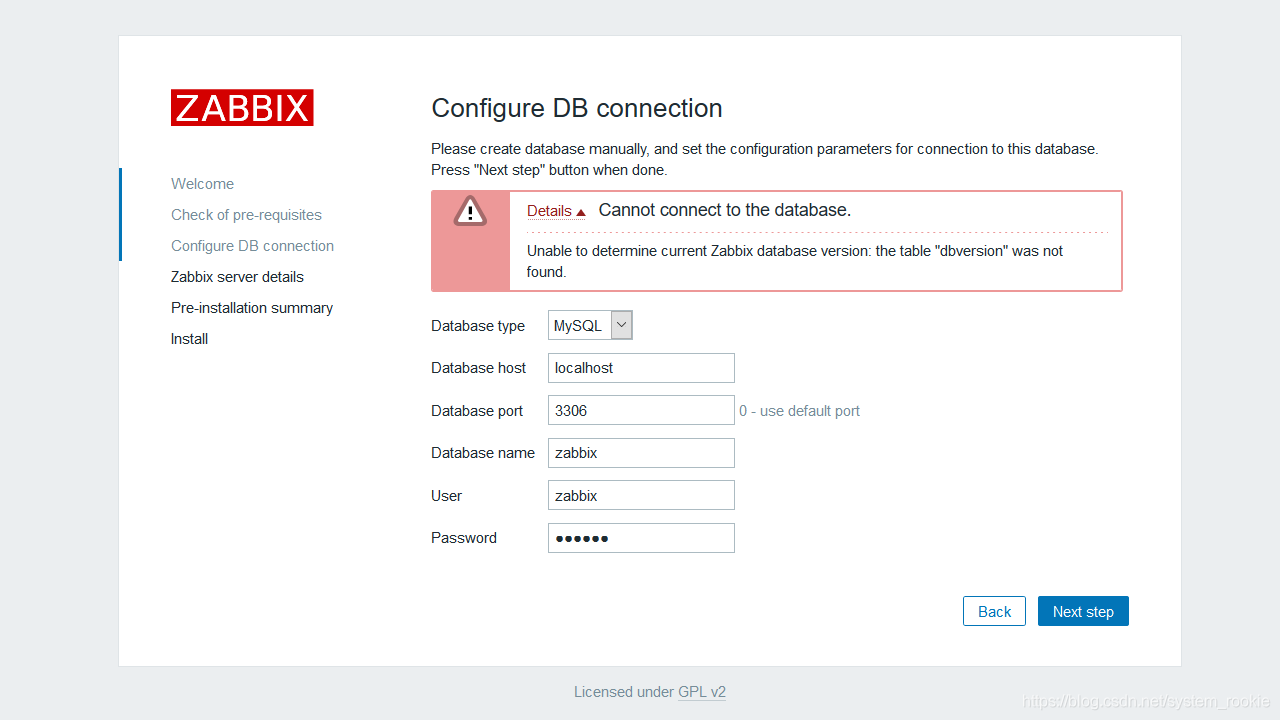Click the warning triangle icon

[470, 211]
